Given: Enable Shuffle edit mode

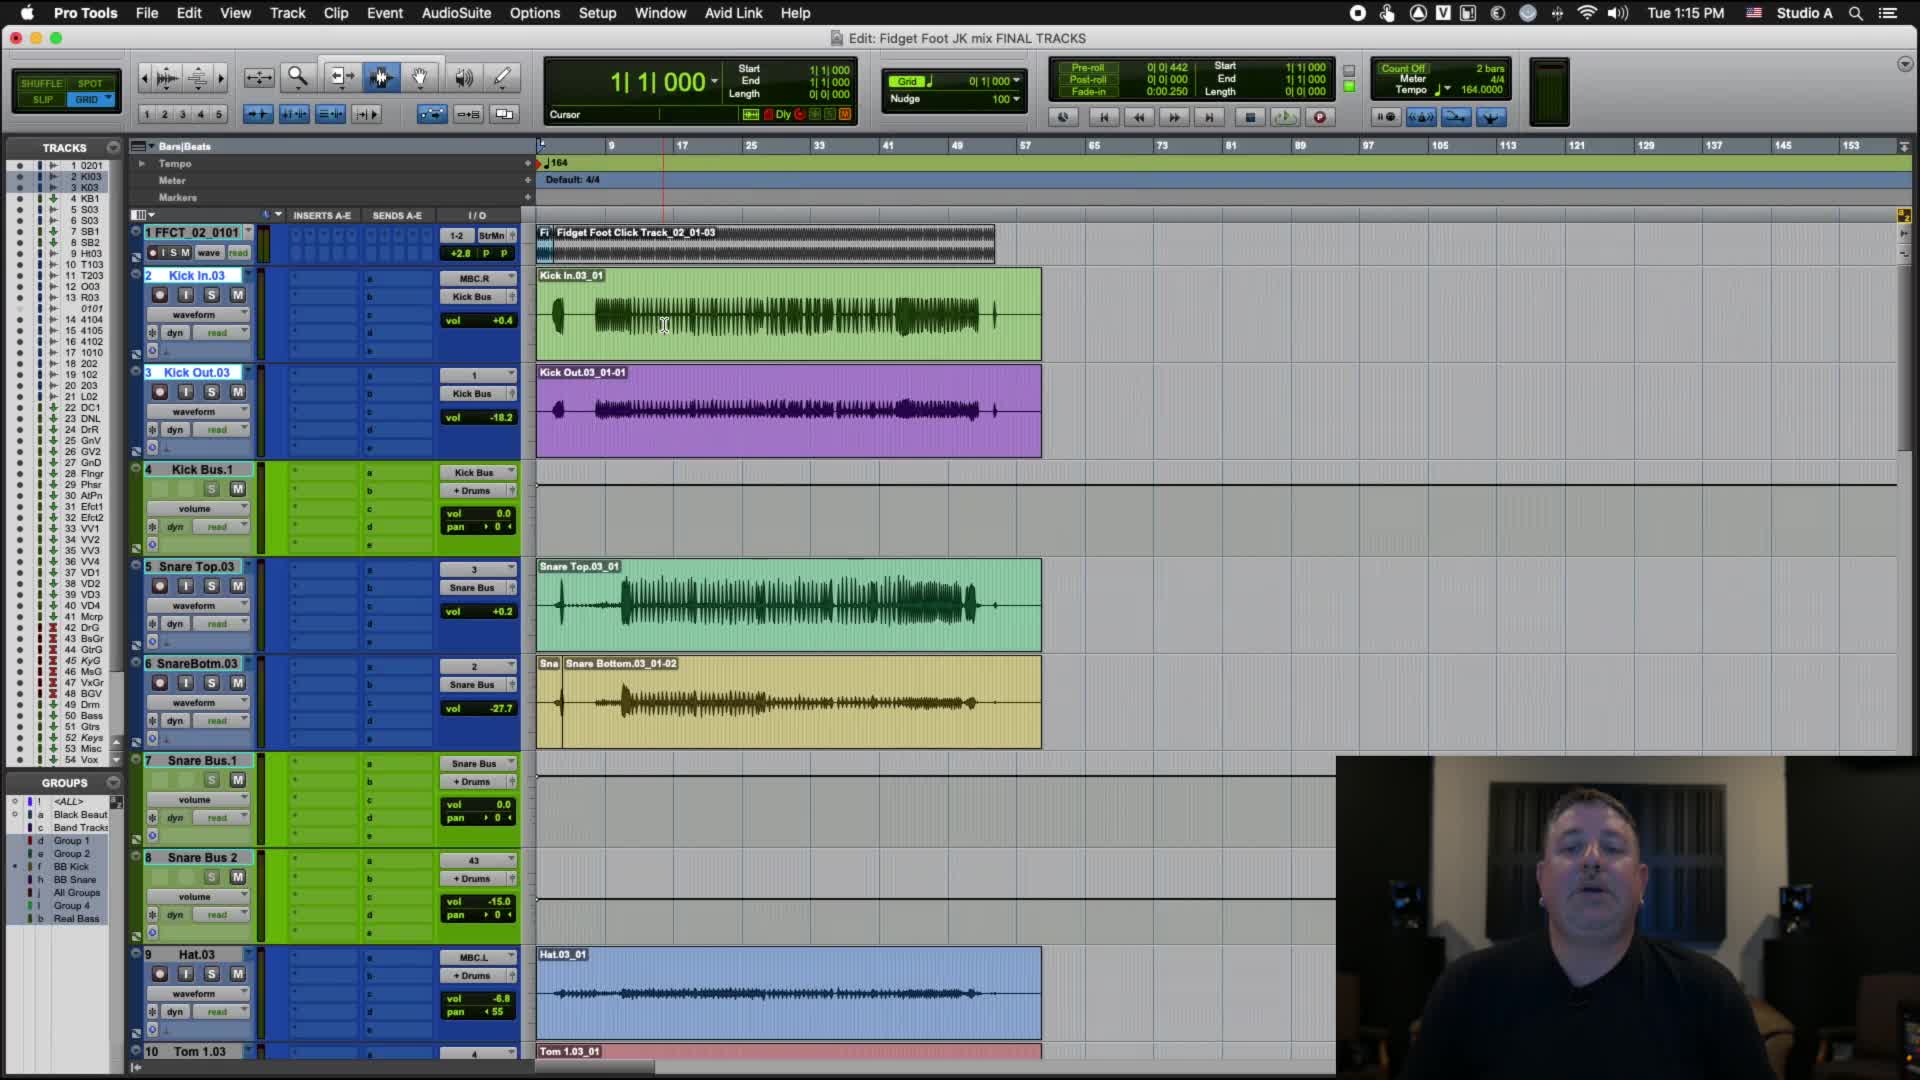Looking at the screenshot, I should click(x=41, y=84).
